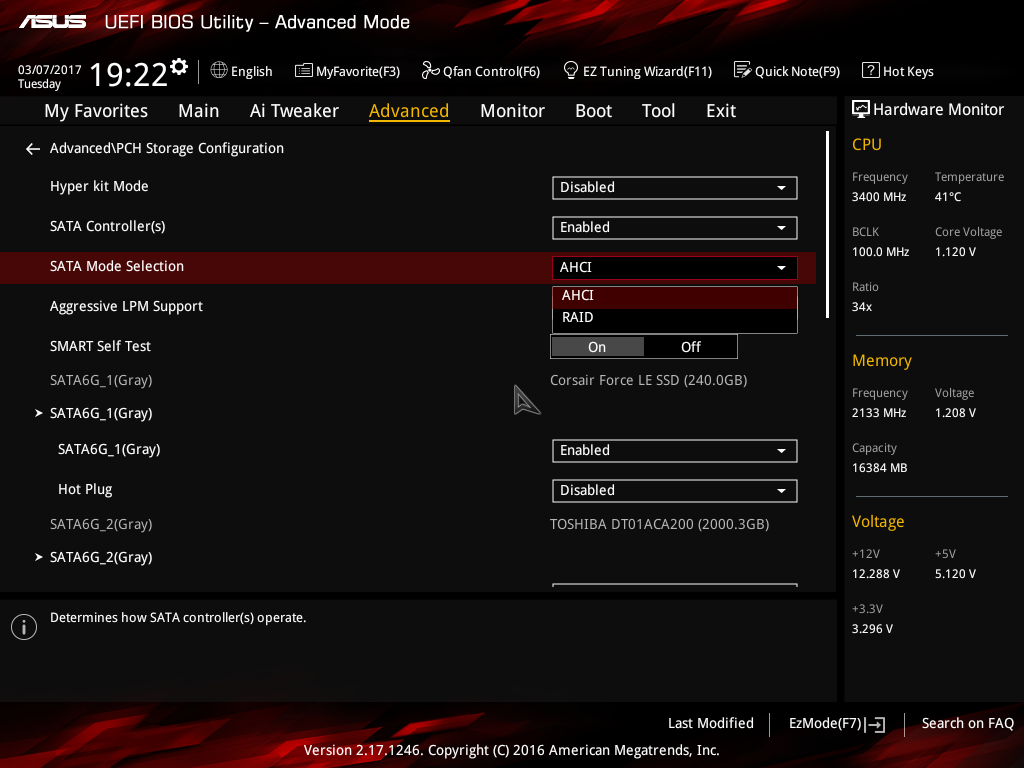The height and width of the screenshot is (768, 1024).
Task: Select the Aggressive LPM Support label
Action: 126,306
